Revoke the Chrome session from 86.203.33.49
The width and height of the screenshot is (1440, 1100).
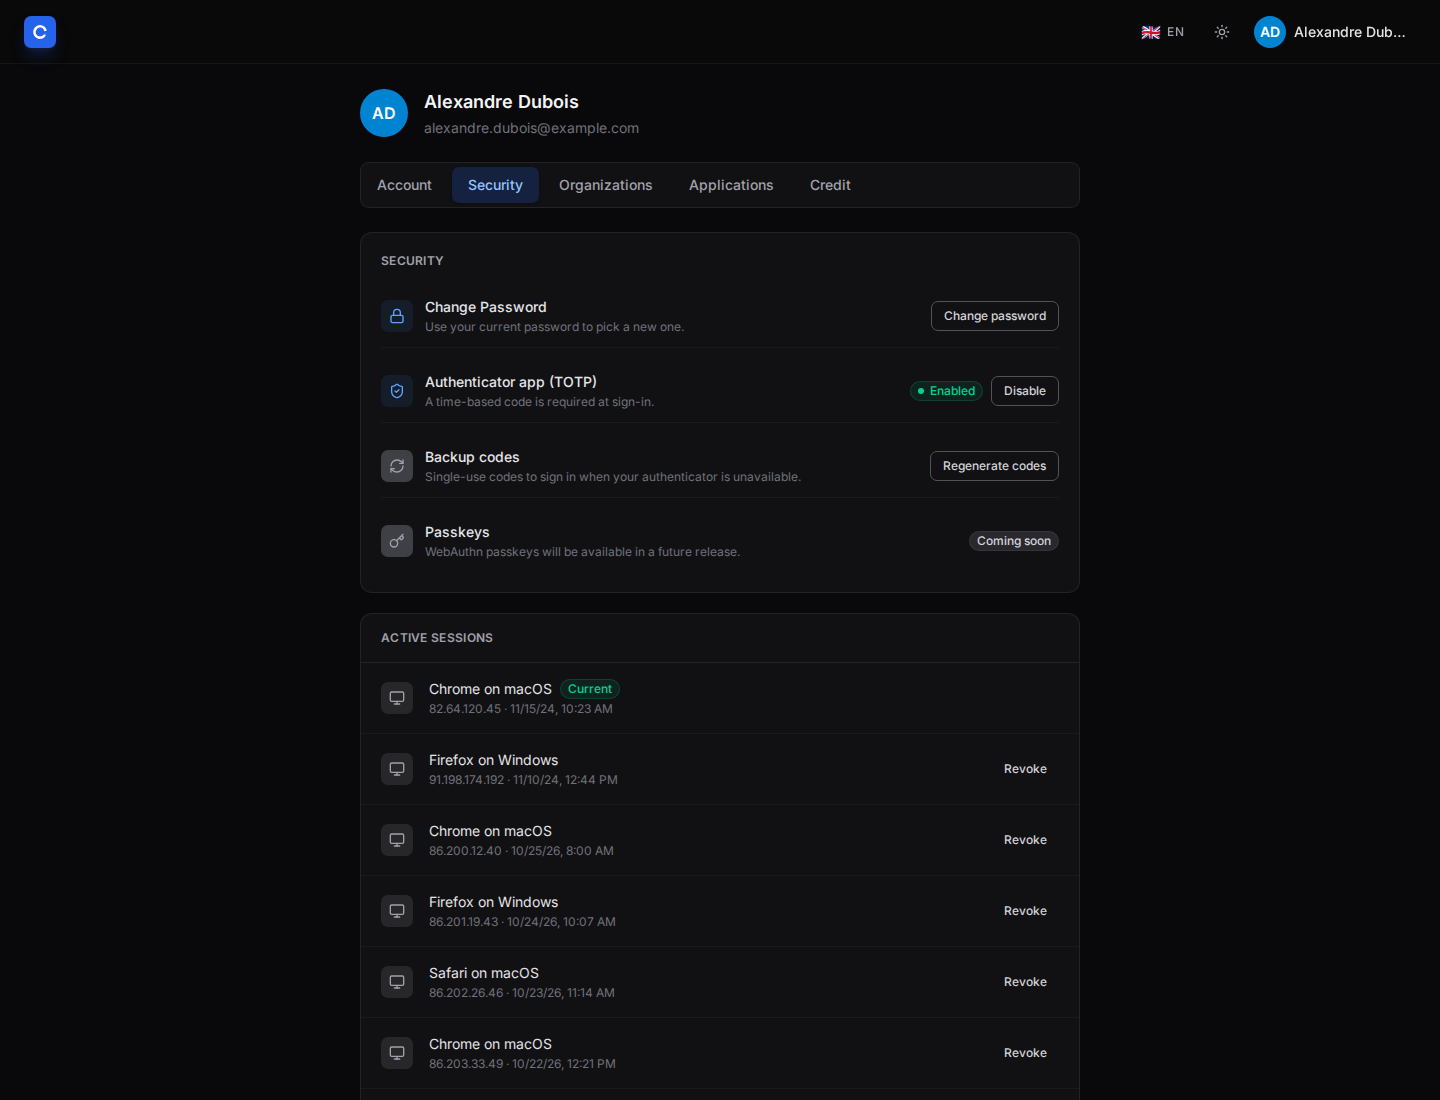click(x=1025, y=1053)
